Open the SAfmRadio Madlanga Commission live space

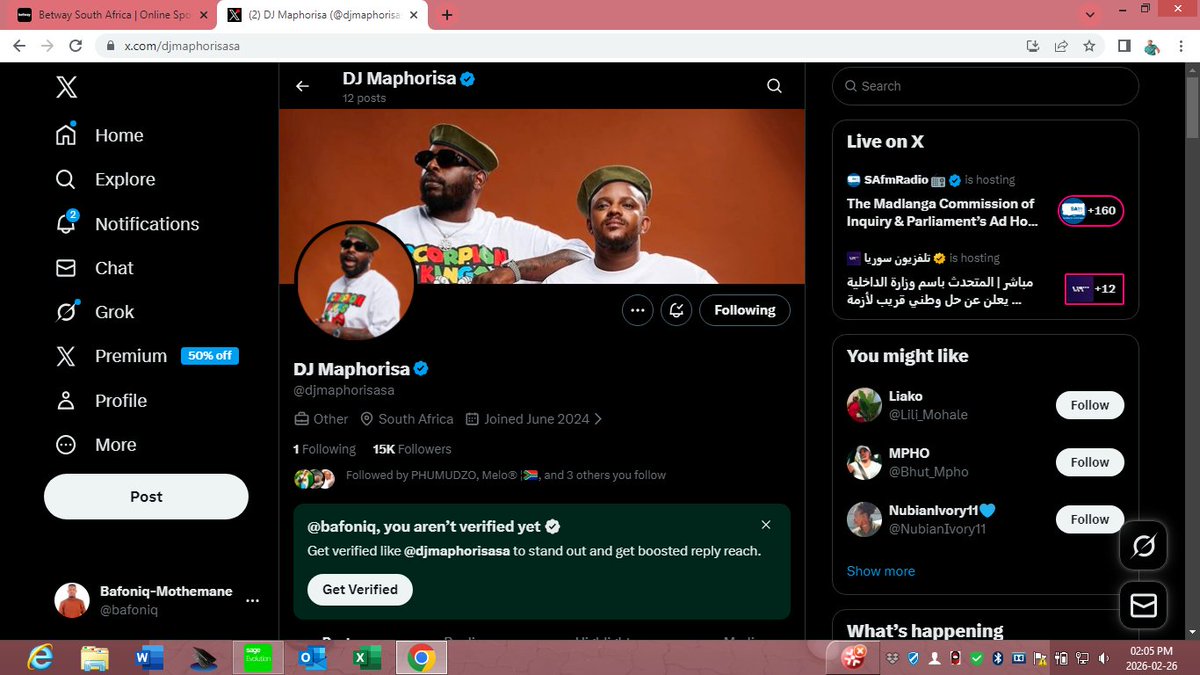click(x=942, y=211)
